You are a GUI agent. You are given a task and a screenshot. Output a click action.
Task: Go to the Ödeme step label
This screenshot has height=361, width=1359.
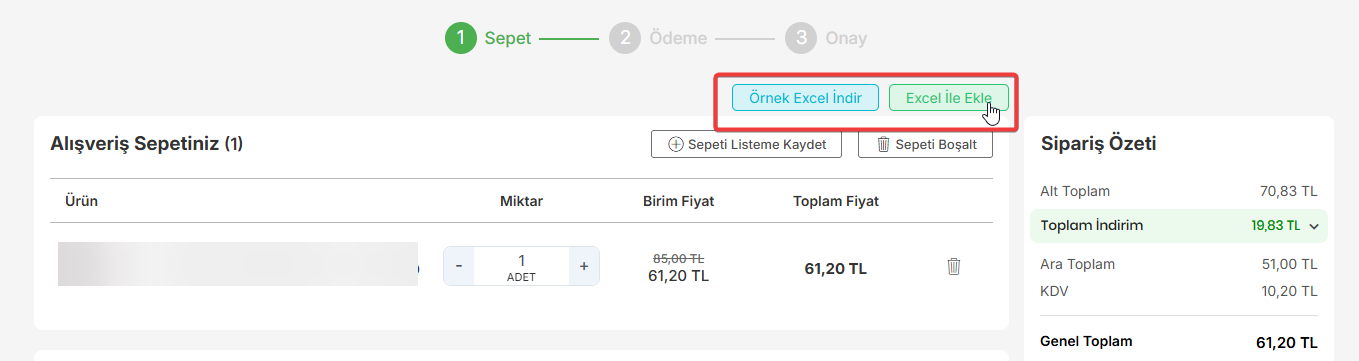click(677, 38)
